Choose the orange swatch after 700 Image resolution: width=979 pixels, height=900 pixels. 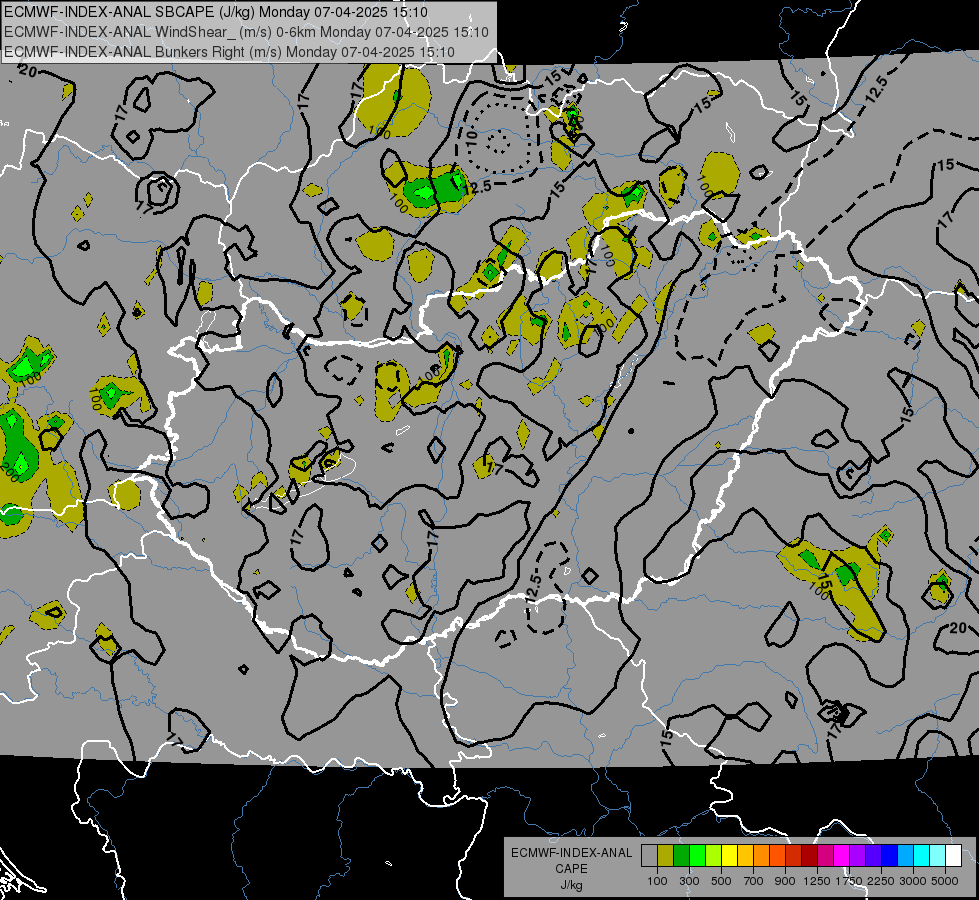[761, 855]
